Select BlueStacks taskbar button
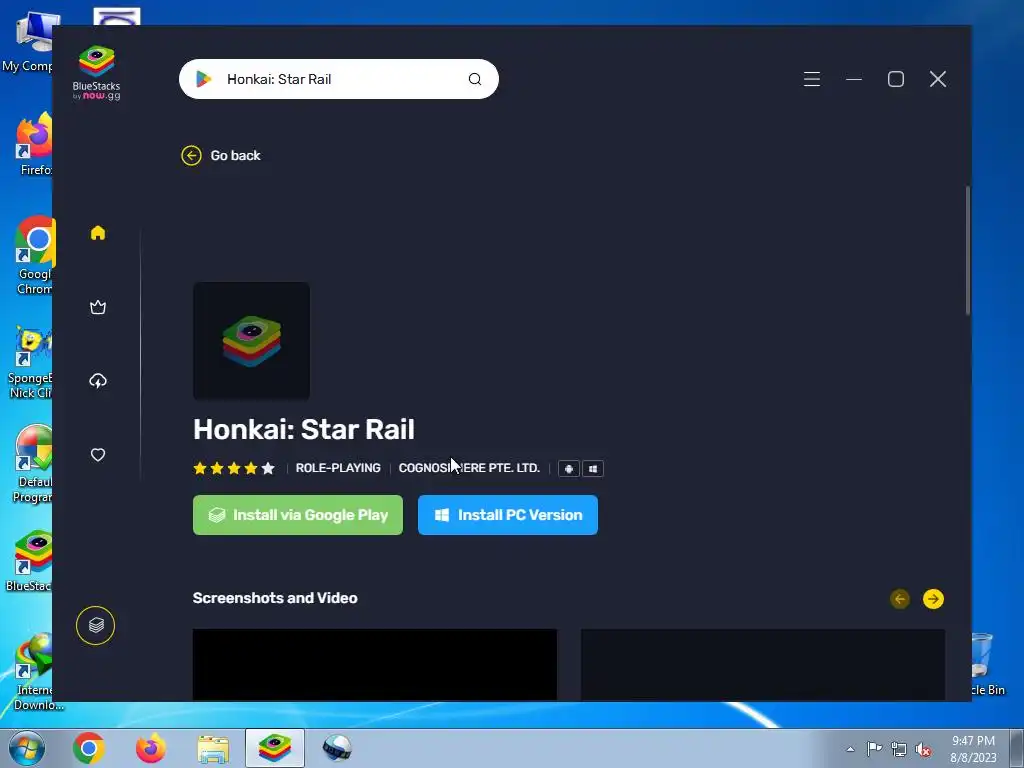 click(x=275, y=748)
